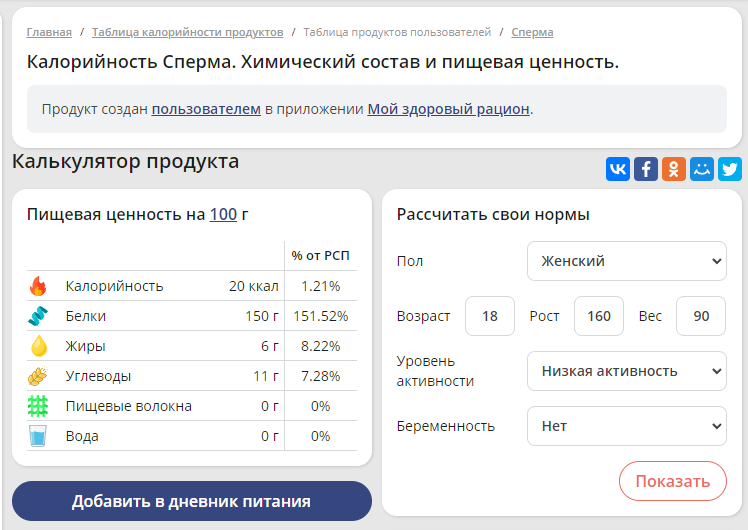Expand the Уровень активности dropdown
The width and height of the screenshot is (748, 530).
(x=626, y=371)
